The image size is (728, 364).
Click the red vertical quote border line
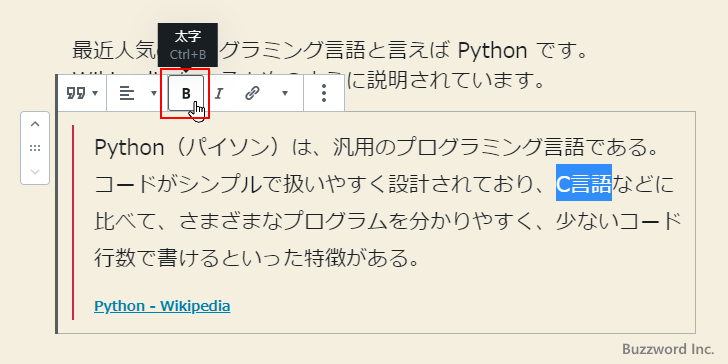point(73,222)
